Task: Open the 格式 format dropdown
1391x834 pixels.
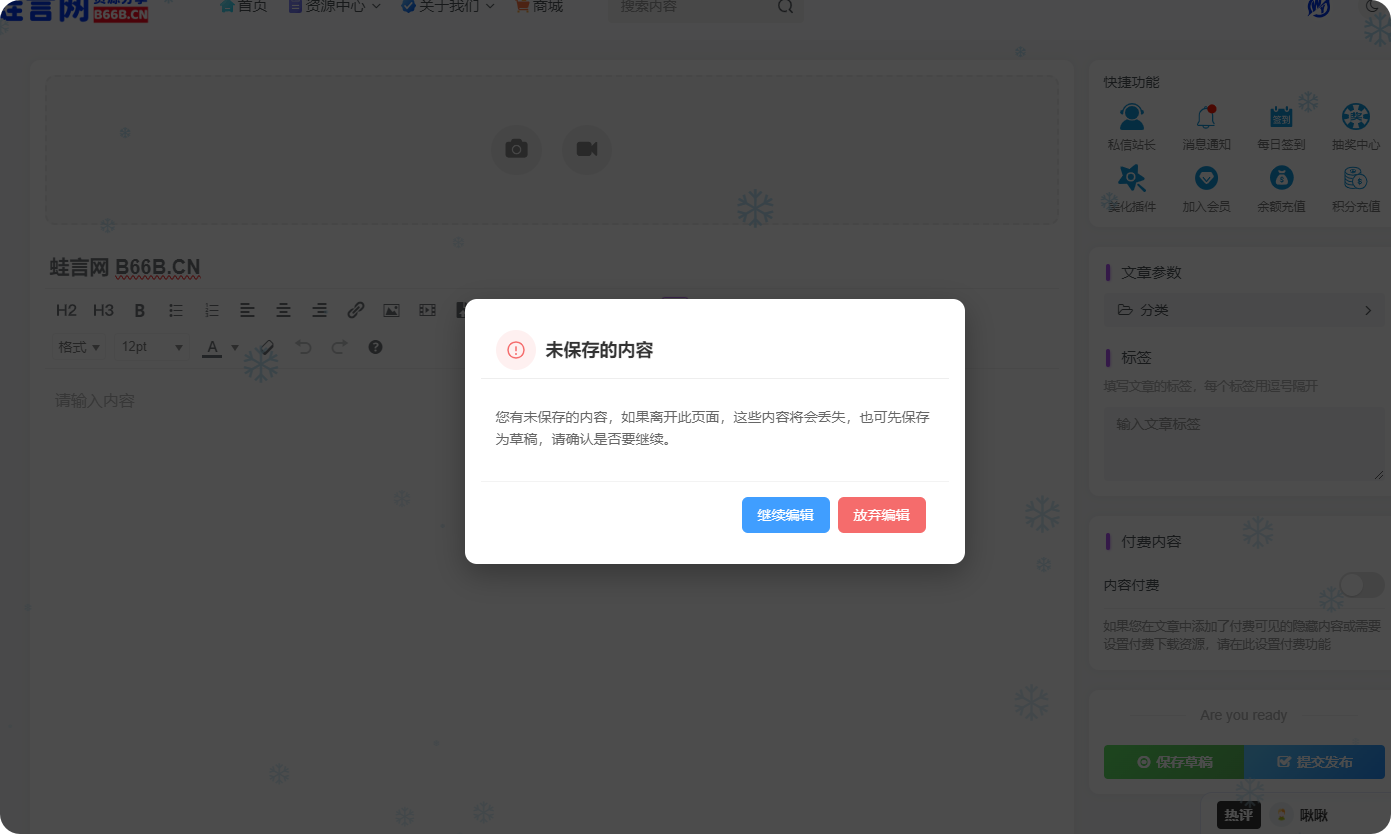Action: (x=78, y=347)
